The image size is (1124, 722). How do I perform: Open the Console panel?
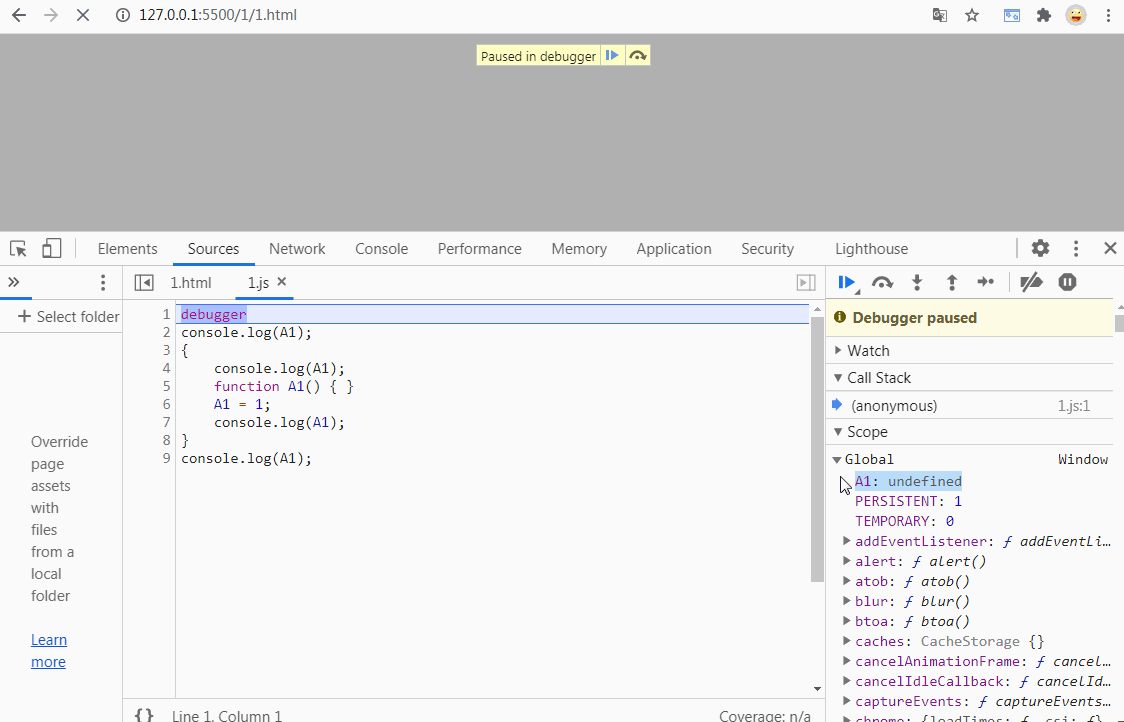(381, 249)
